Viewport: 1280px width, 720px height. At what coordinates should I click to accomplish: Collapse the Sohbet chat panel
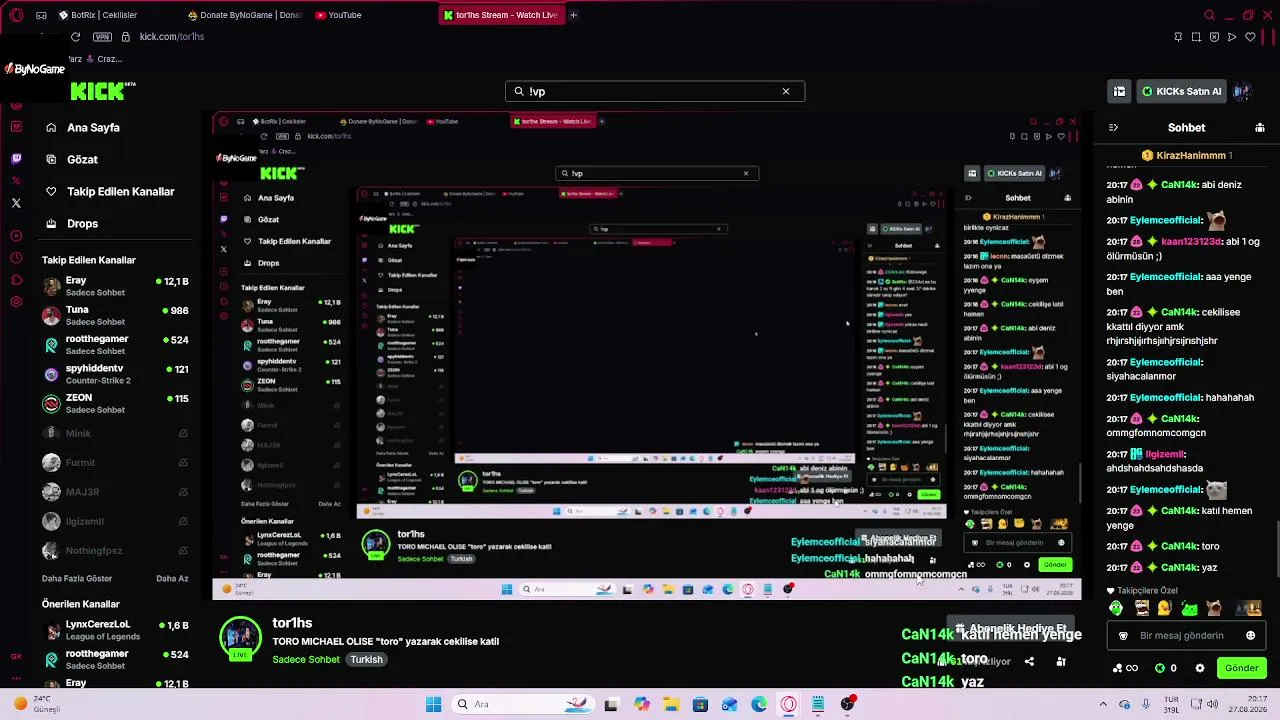(1113, 128)
